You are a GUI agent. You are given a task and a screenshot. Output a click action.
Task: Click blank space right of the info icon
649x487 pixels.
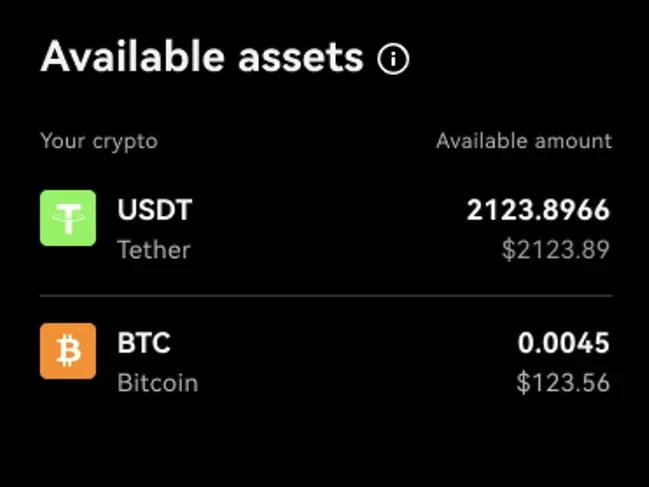click(x=520, y=60)
